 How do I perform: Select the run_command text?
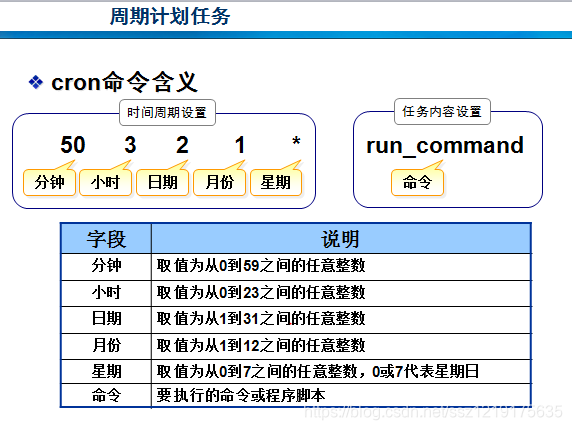tap(445, 146)
